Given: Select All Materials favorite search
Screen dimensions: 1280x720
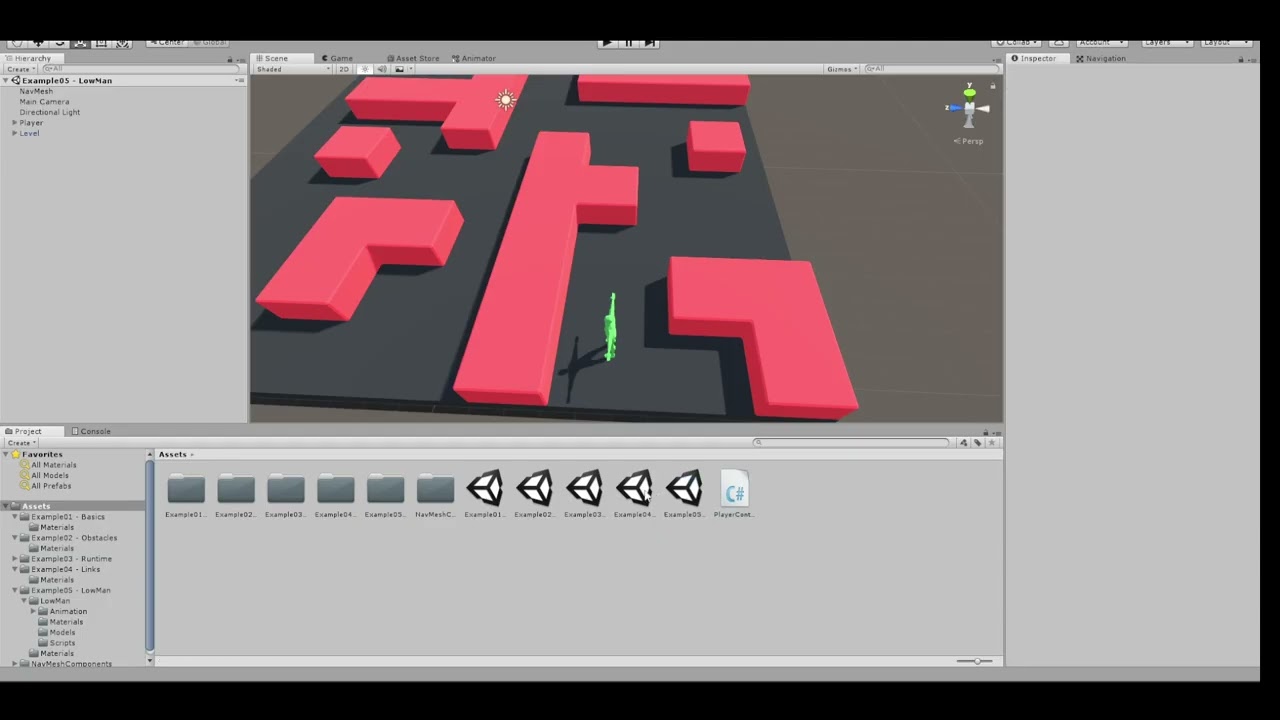Looking at the screenshot, I should 53,465.
